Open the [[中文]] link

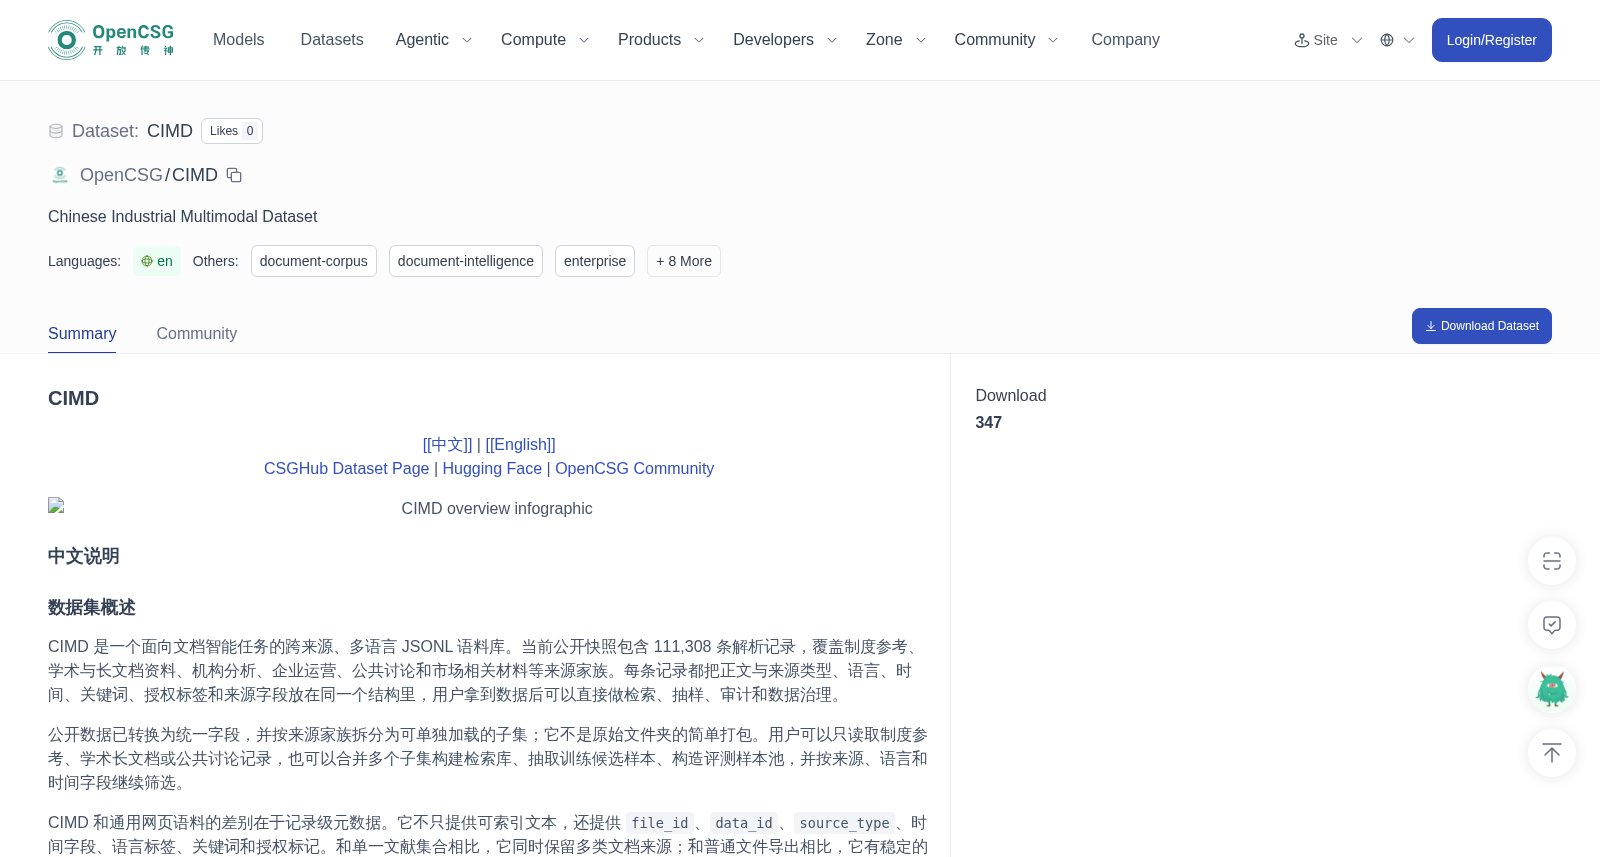click(x=447, y=445)
